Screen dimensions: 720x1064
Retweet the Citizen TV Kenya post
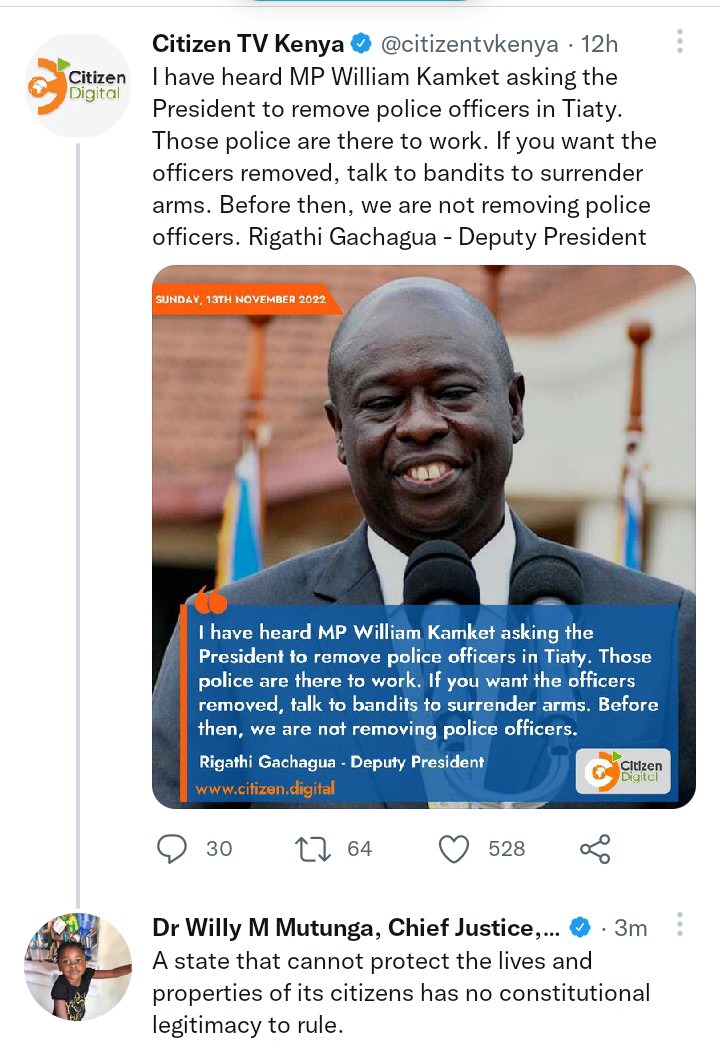click(x=313, y=849)
